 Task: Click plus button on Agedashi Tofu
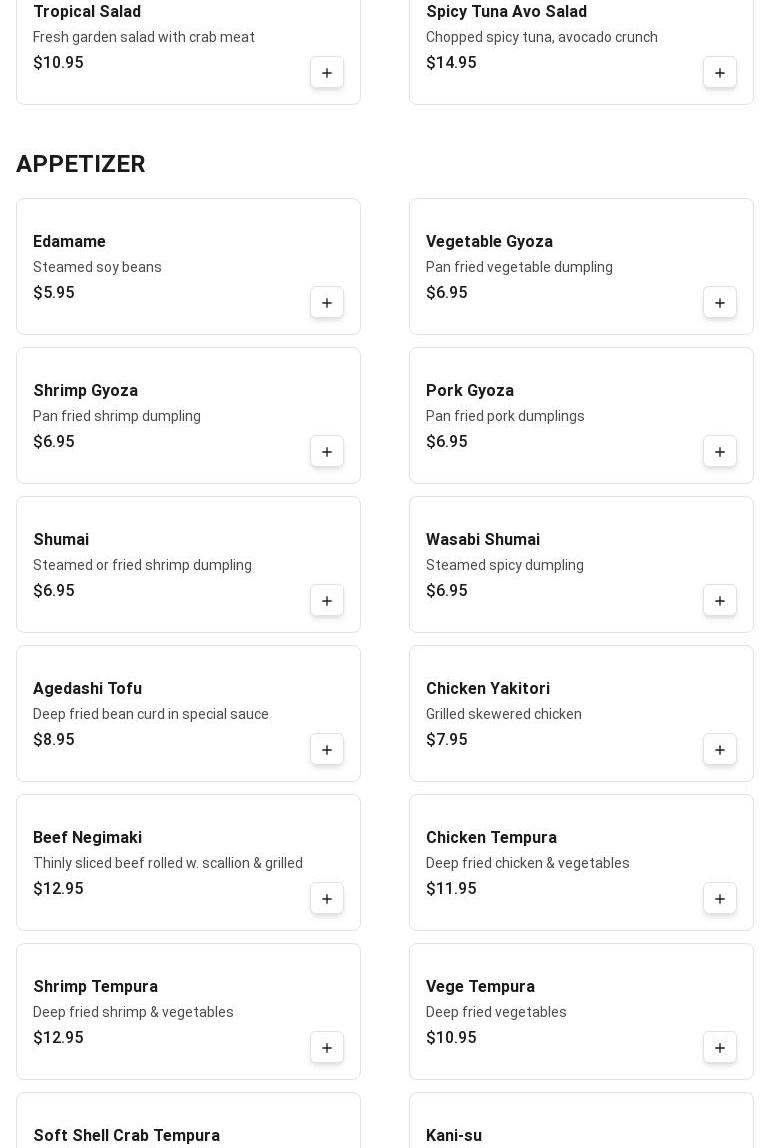click(327, 750)
